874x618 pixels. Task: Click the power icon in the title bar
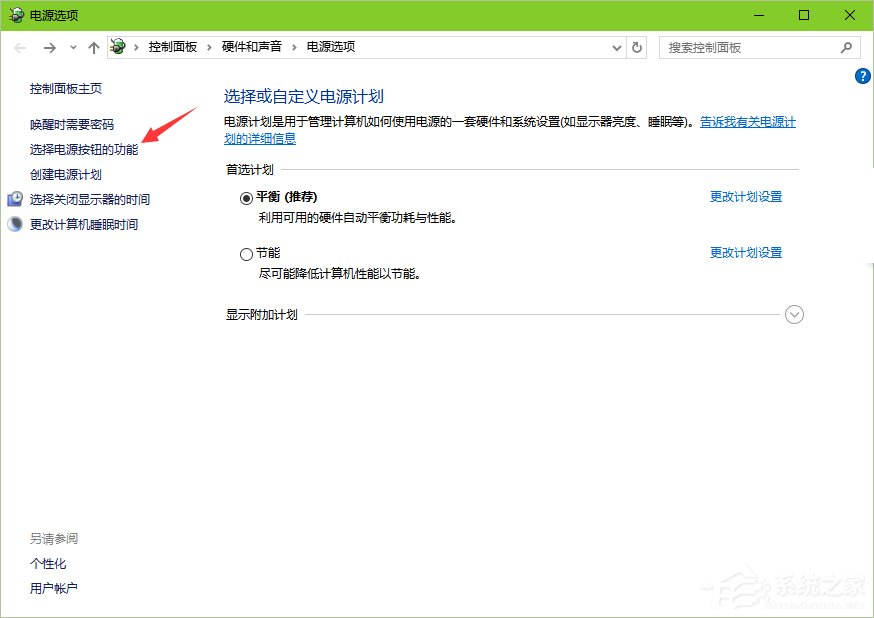pos(14,15)
